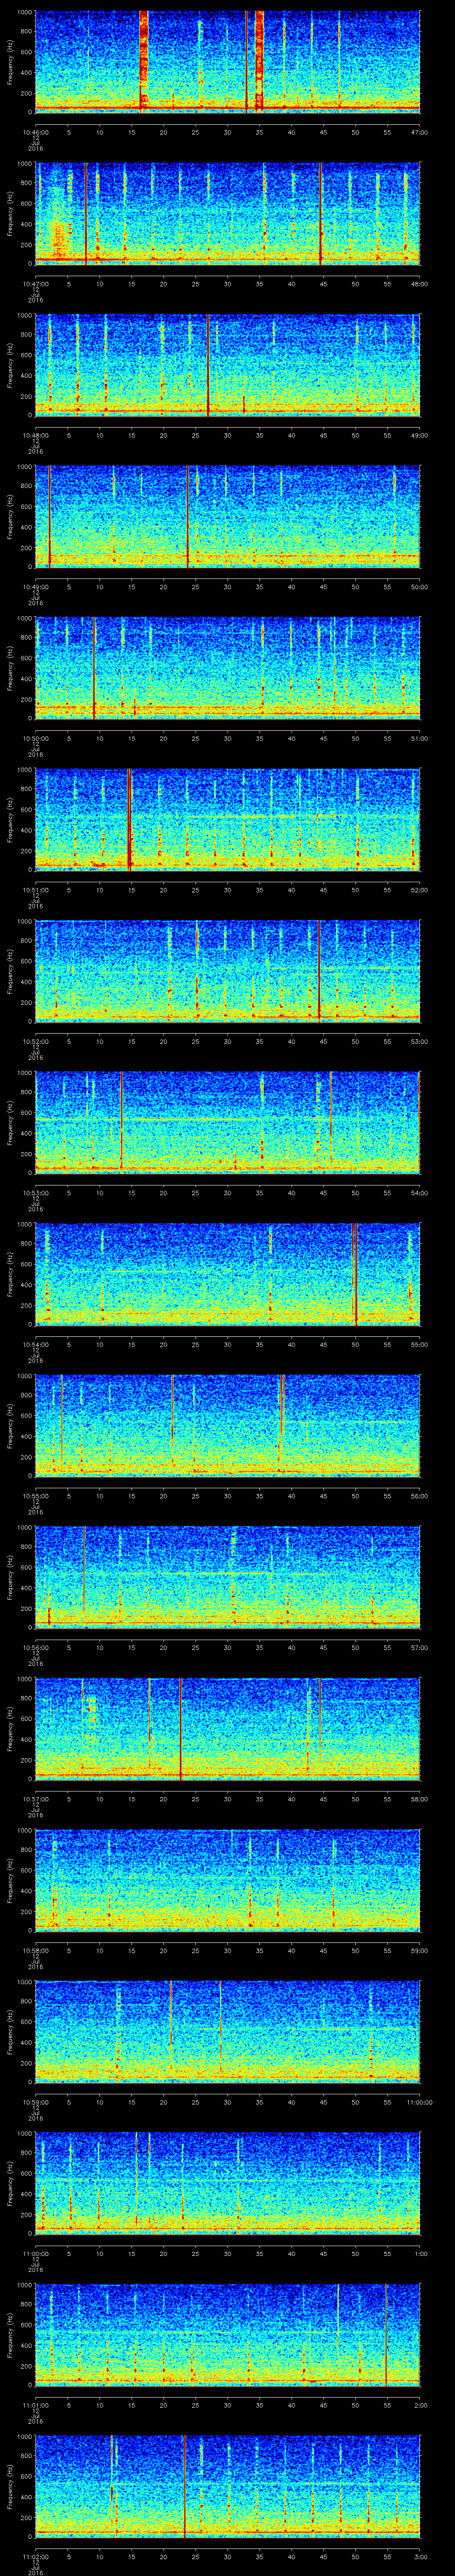Image resolution: width=455 pixels, height=2576 pixels.
Task: Select the 11:02:00 start time label
Action: tap(35, 2556)
